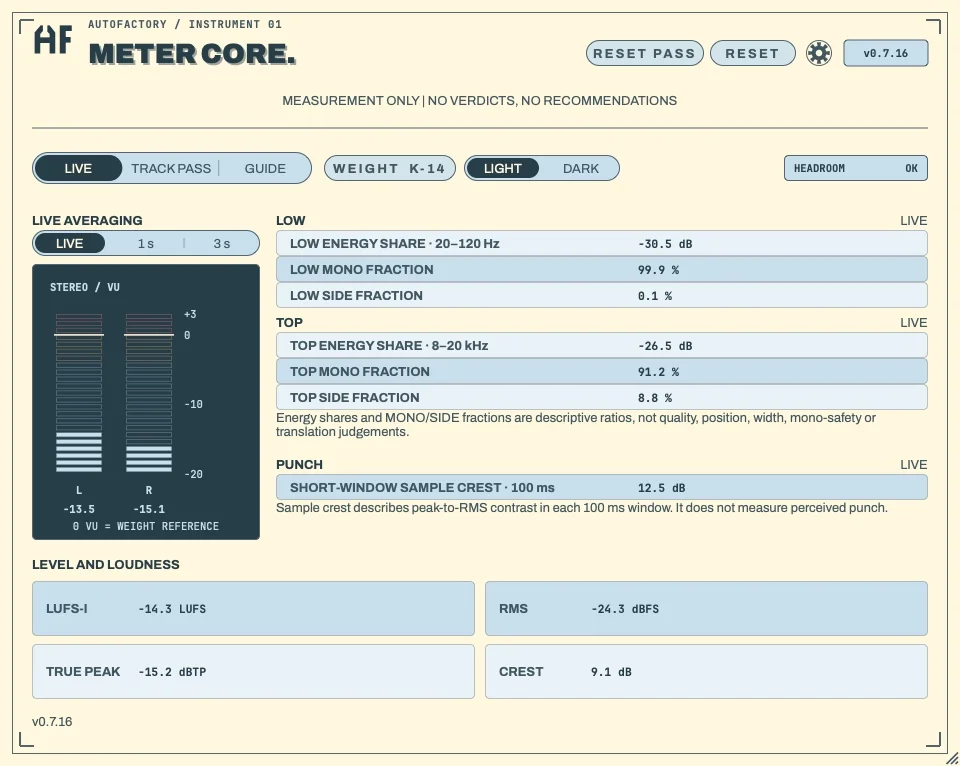Click the -20 VU scale mark
Viewport: 960px width, 766px height.
click(193, 474)
